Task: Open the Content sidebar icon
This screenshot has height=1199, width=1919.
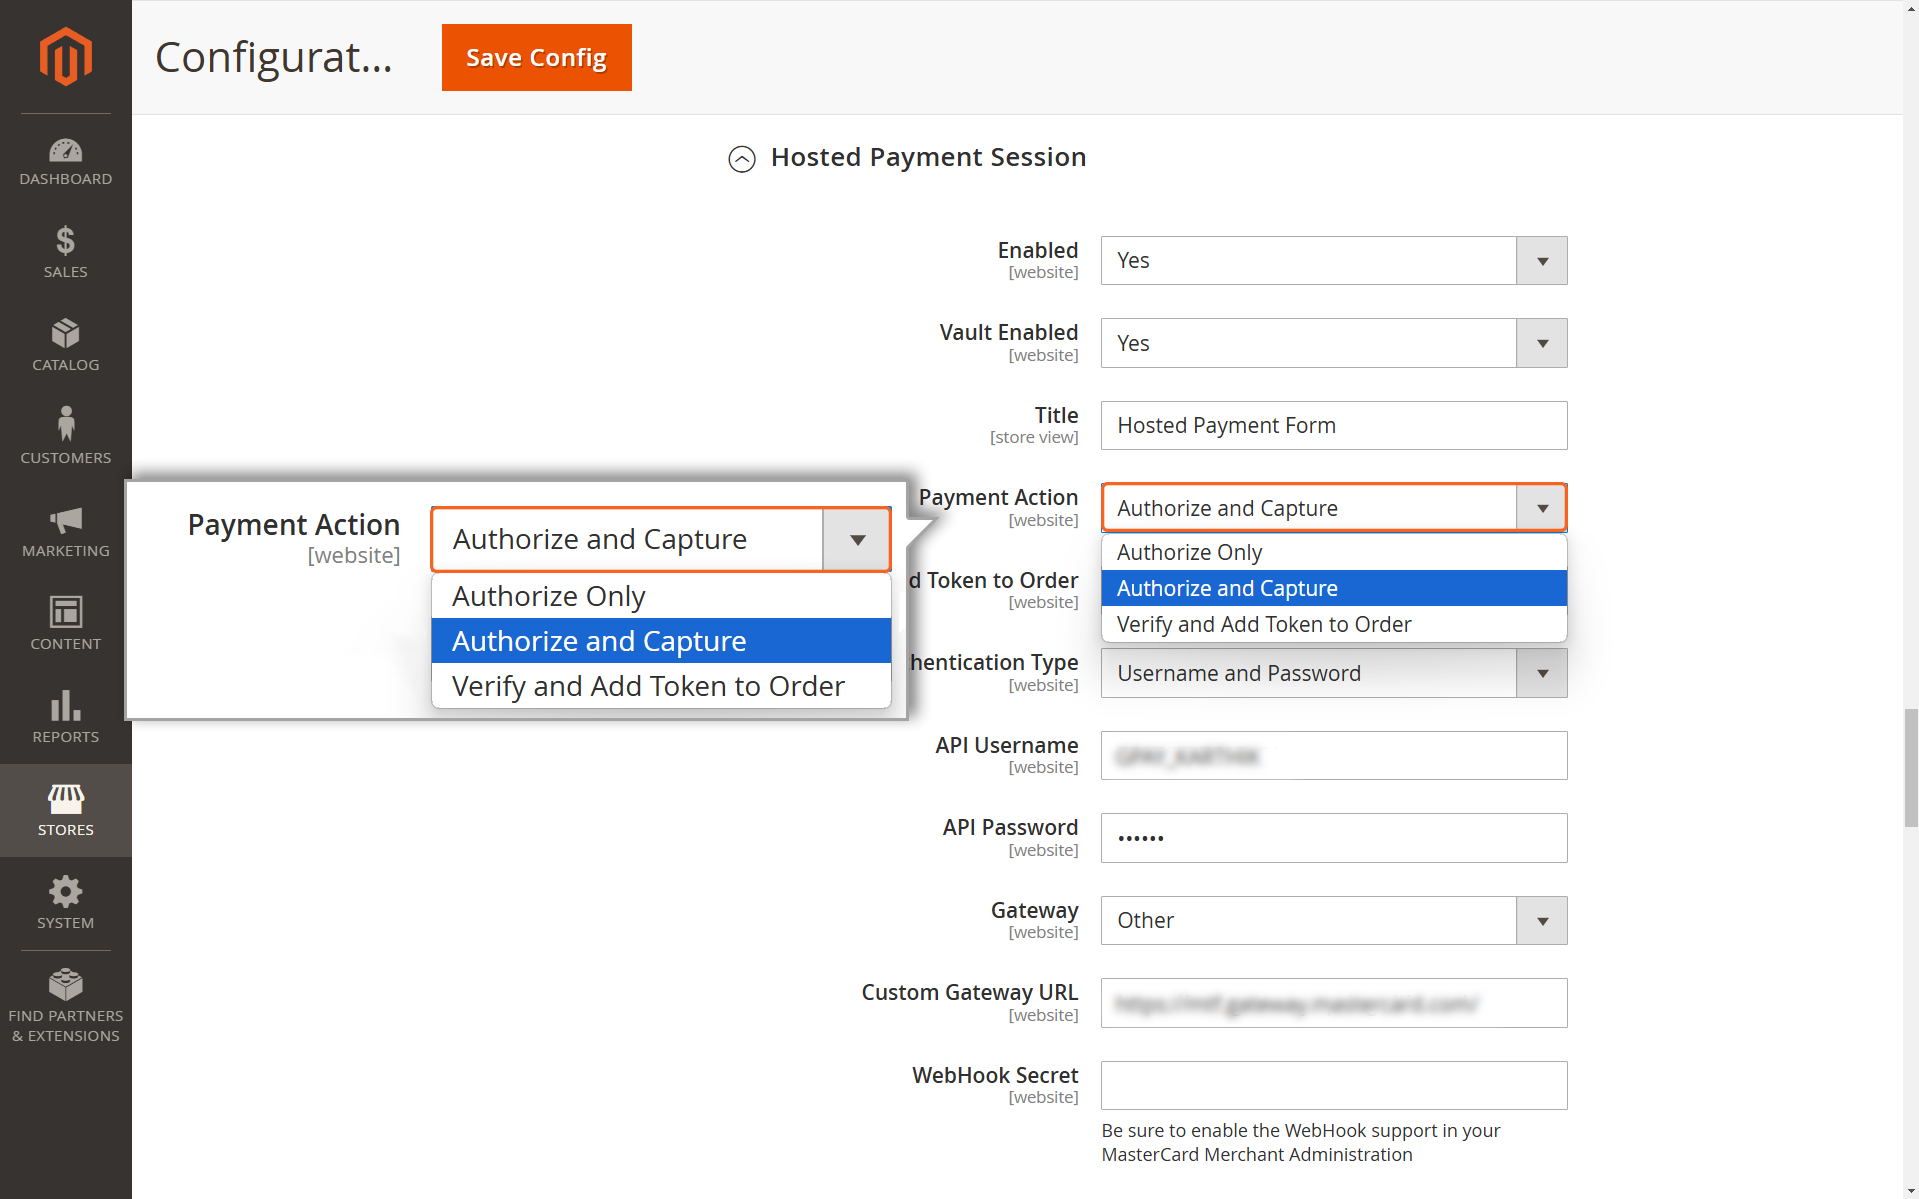Action: [x=65, y=611]
